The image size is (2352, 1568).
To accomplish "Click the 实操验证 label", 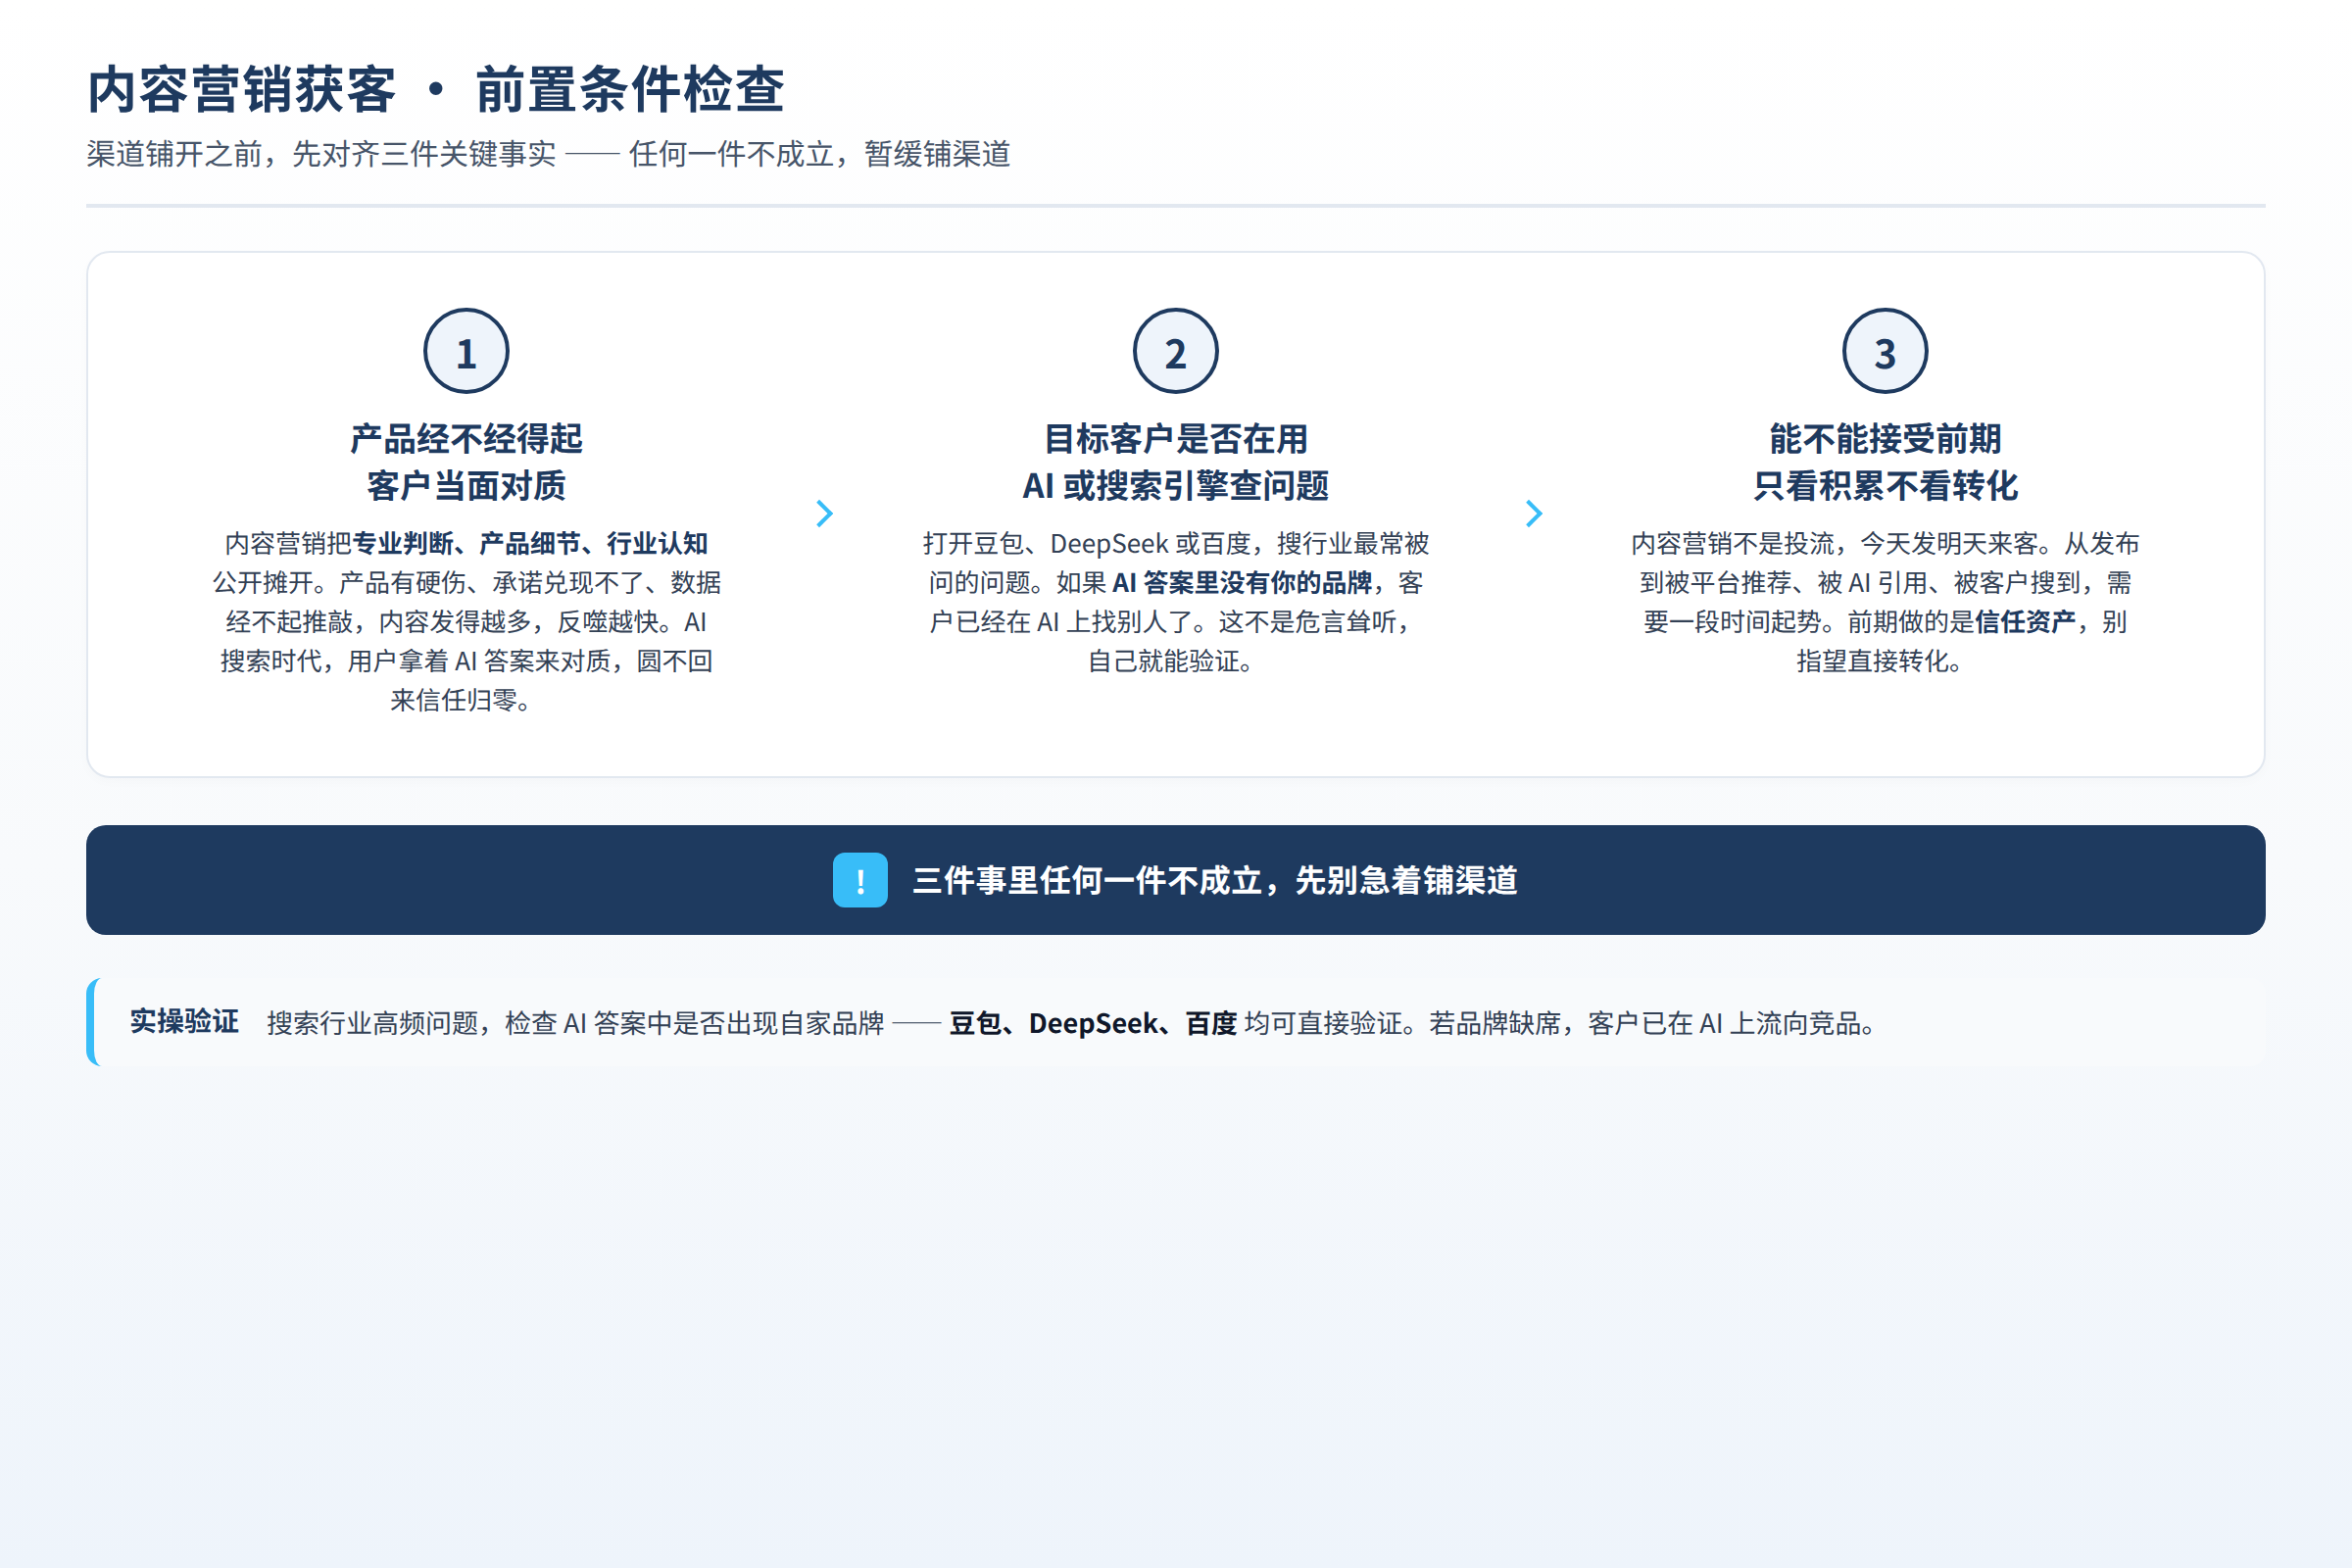I will click(184, 1021).
